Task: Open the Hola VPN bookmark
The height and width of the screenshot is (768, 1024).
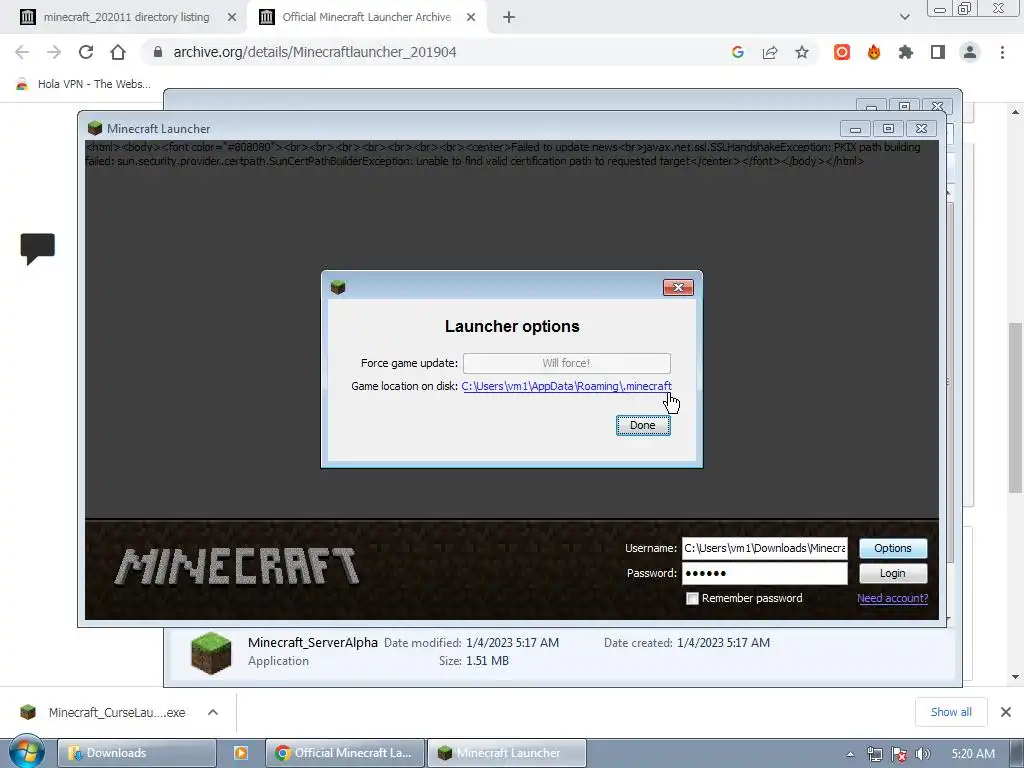Action: click(x=84, y=84)
